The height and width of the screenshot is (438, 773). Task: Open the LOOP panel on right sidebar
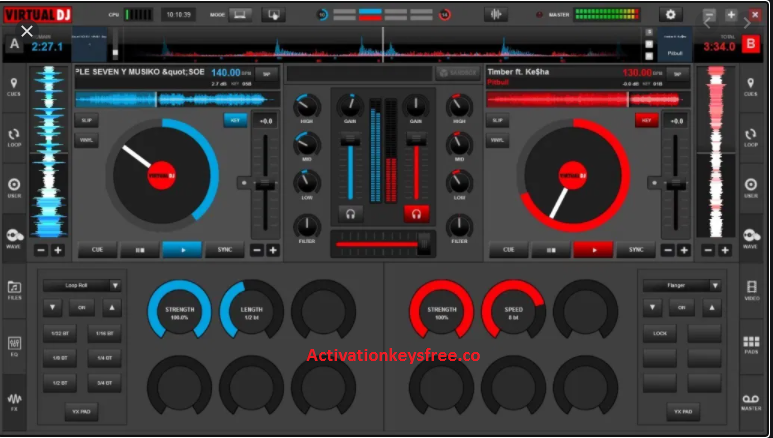(750, 138)
